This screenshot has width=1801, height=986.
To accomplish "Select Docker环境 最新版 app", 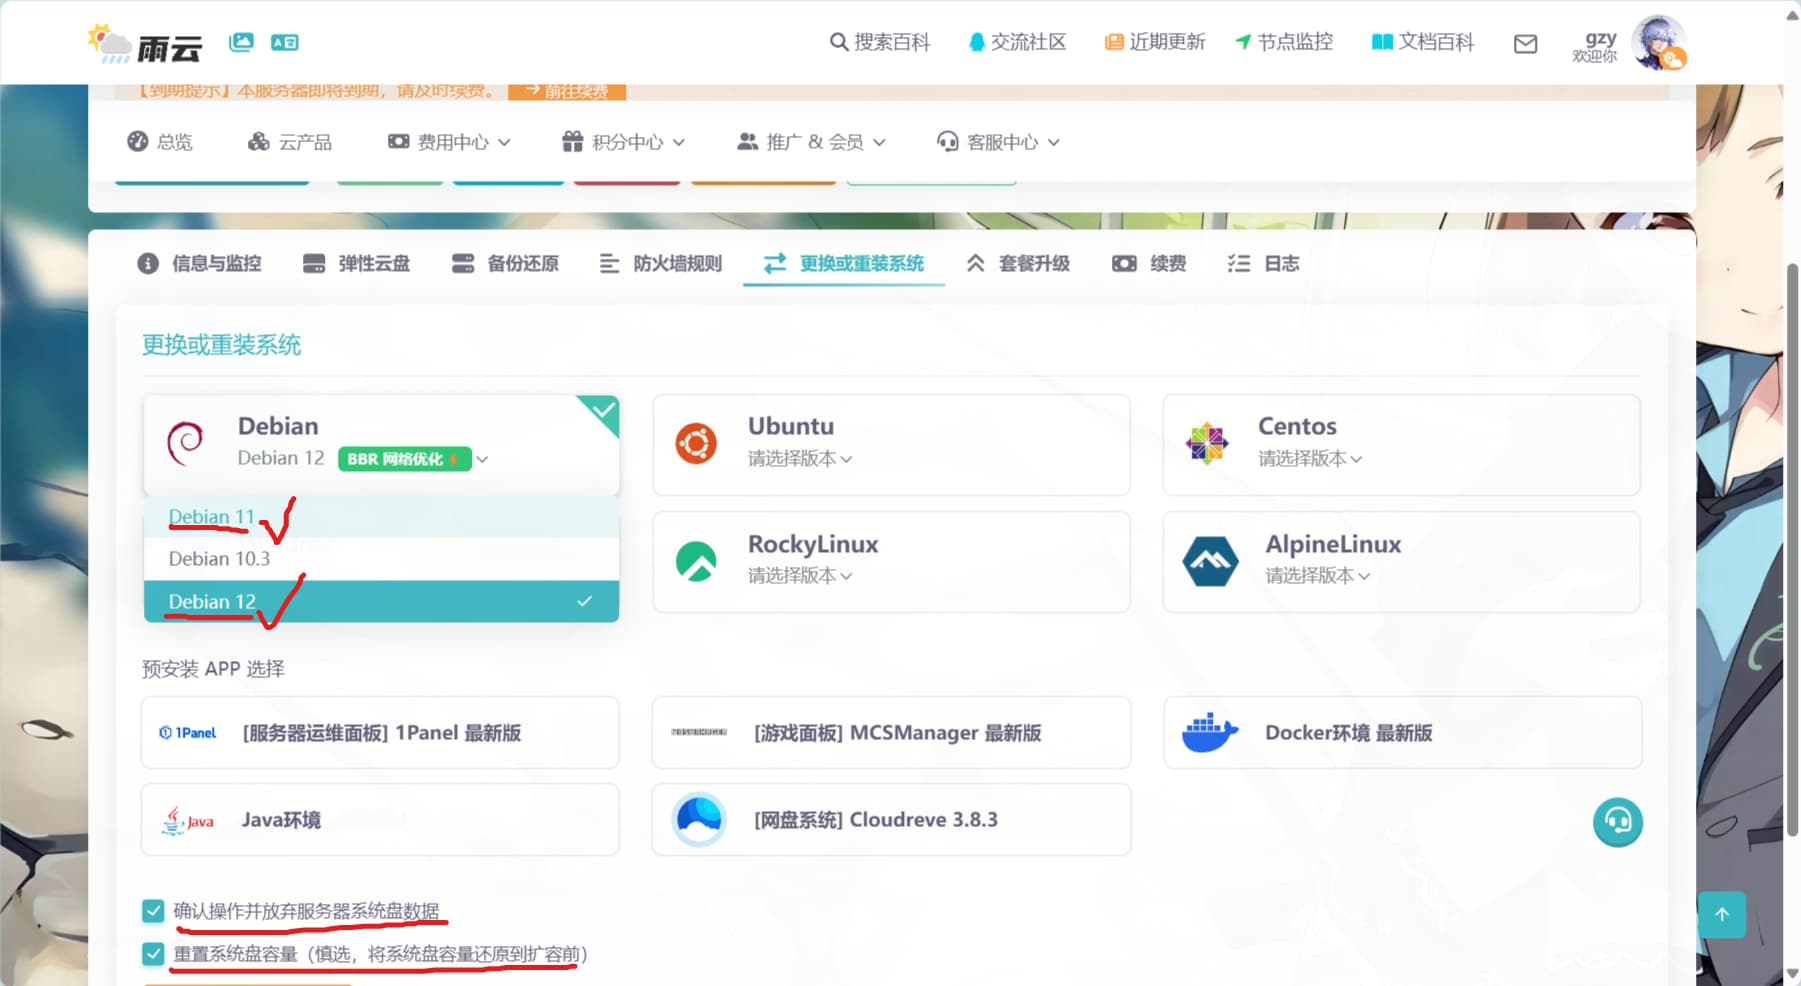I will [x=1402, y=733].
